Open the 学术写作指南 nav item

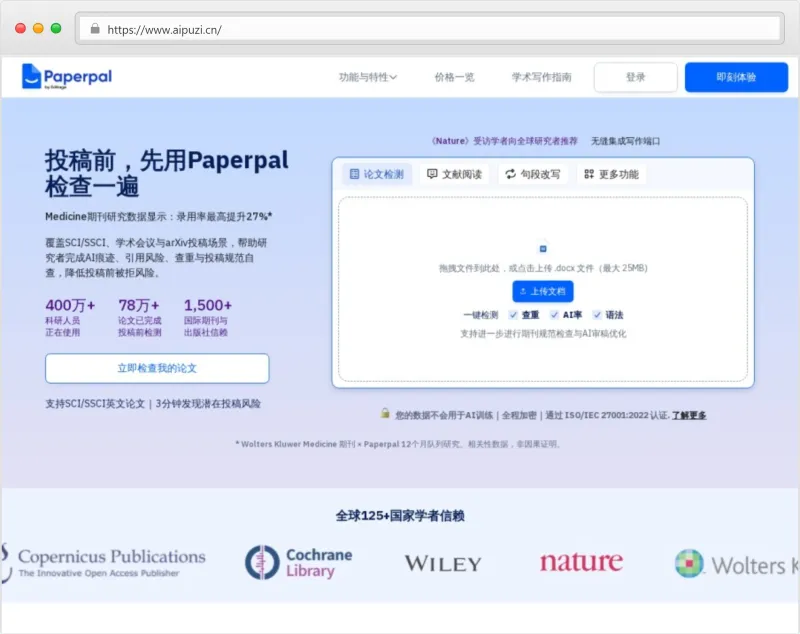pos(541,77)
